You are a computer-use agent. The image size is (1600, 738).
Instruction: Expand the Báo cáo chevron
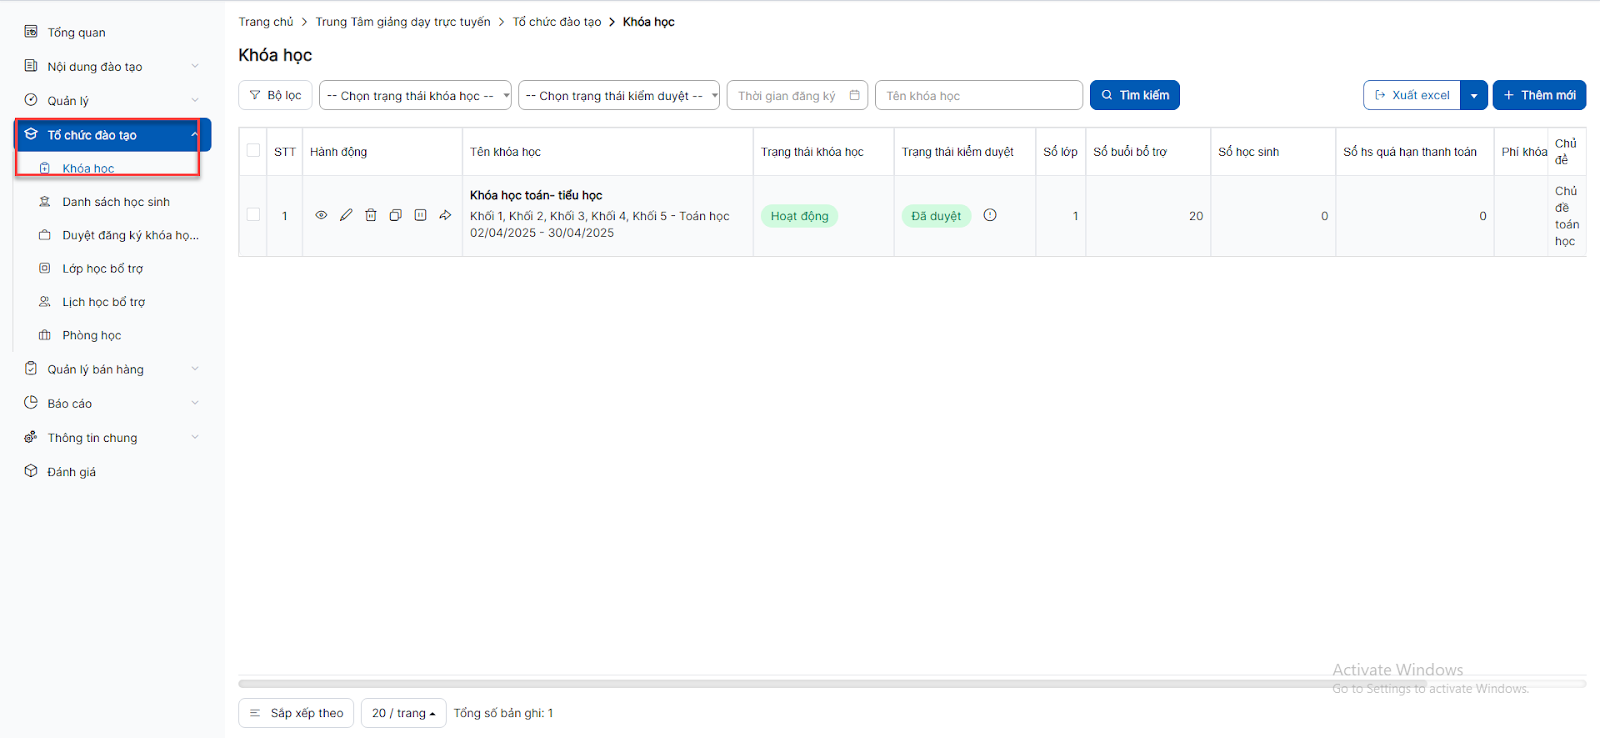click(195, 403)
